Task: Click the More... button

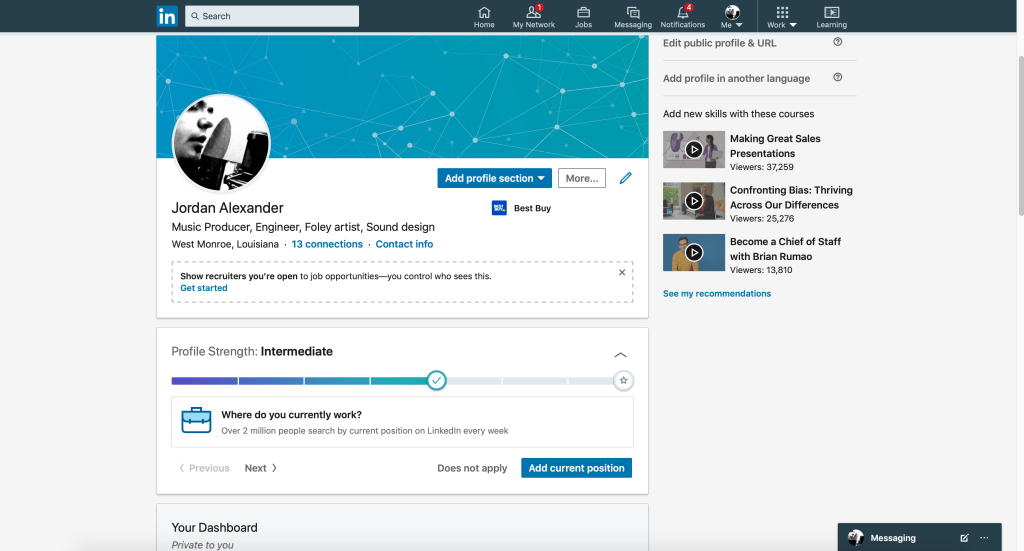Action: pos(581,178)
